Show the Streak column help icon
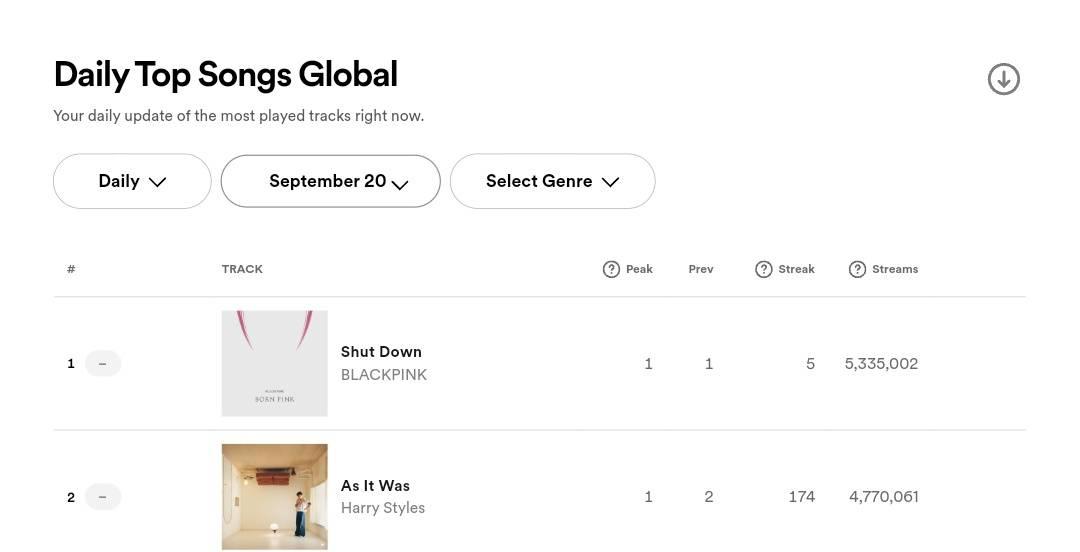 pos(763,269)
